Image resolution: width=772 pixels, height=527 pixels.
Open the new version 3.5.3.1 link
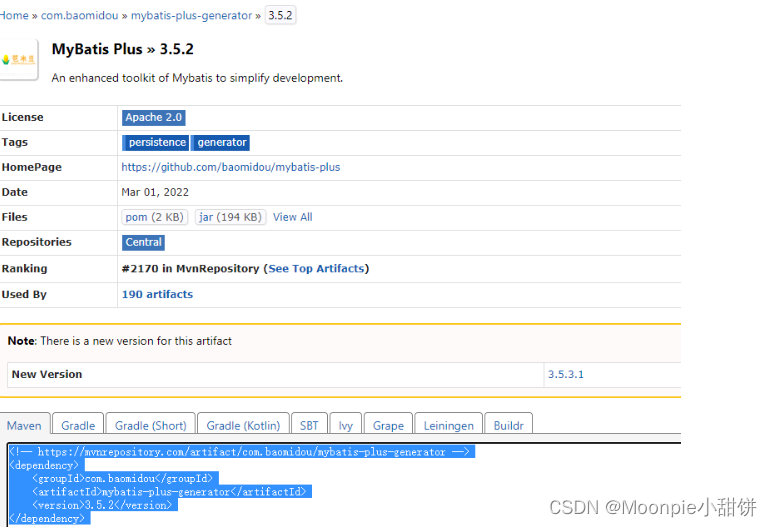(x=566, y=374)
